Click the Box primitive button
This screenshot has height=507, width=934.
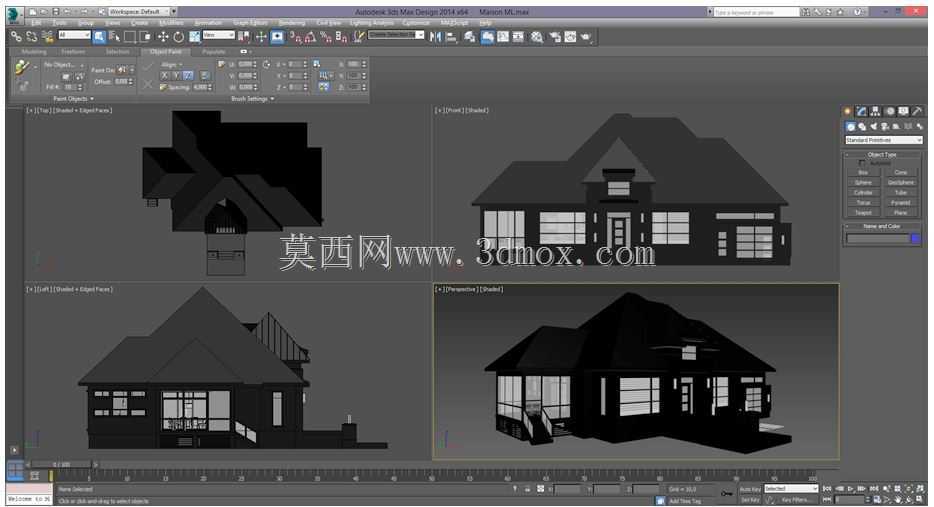(x=863, y=173)
